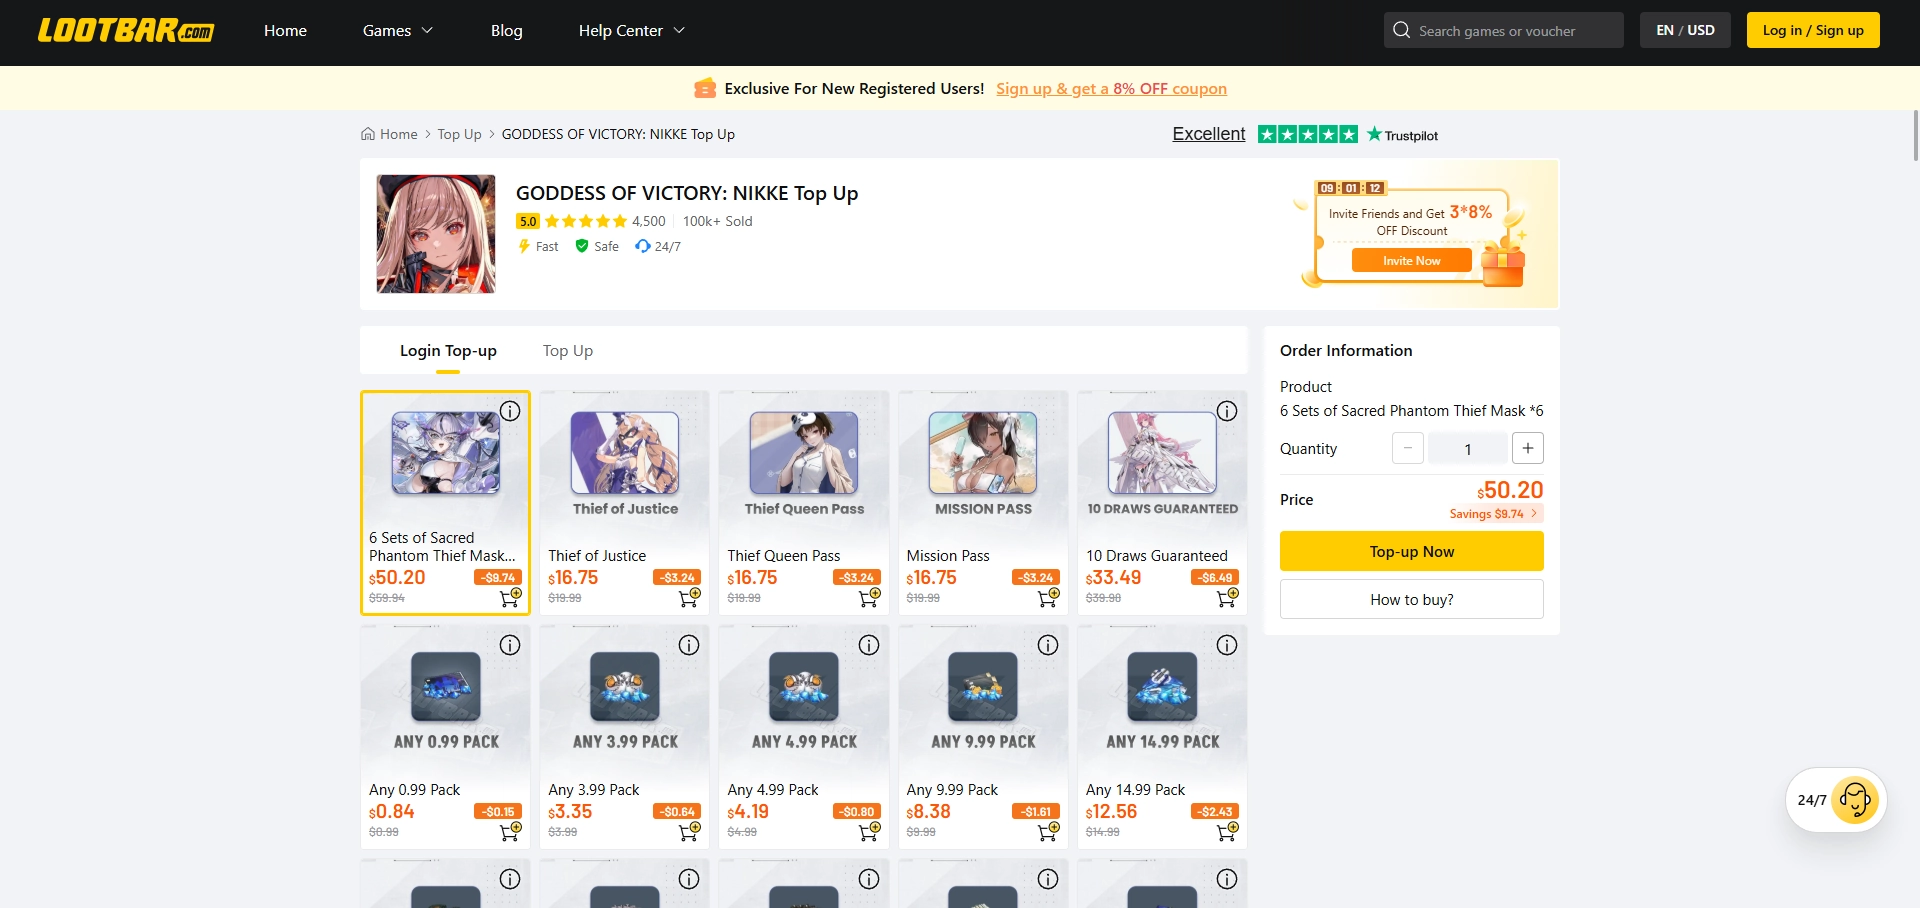Switch to the Top Up tab
1920x908 pixels.
coord(568,351)
